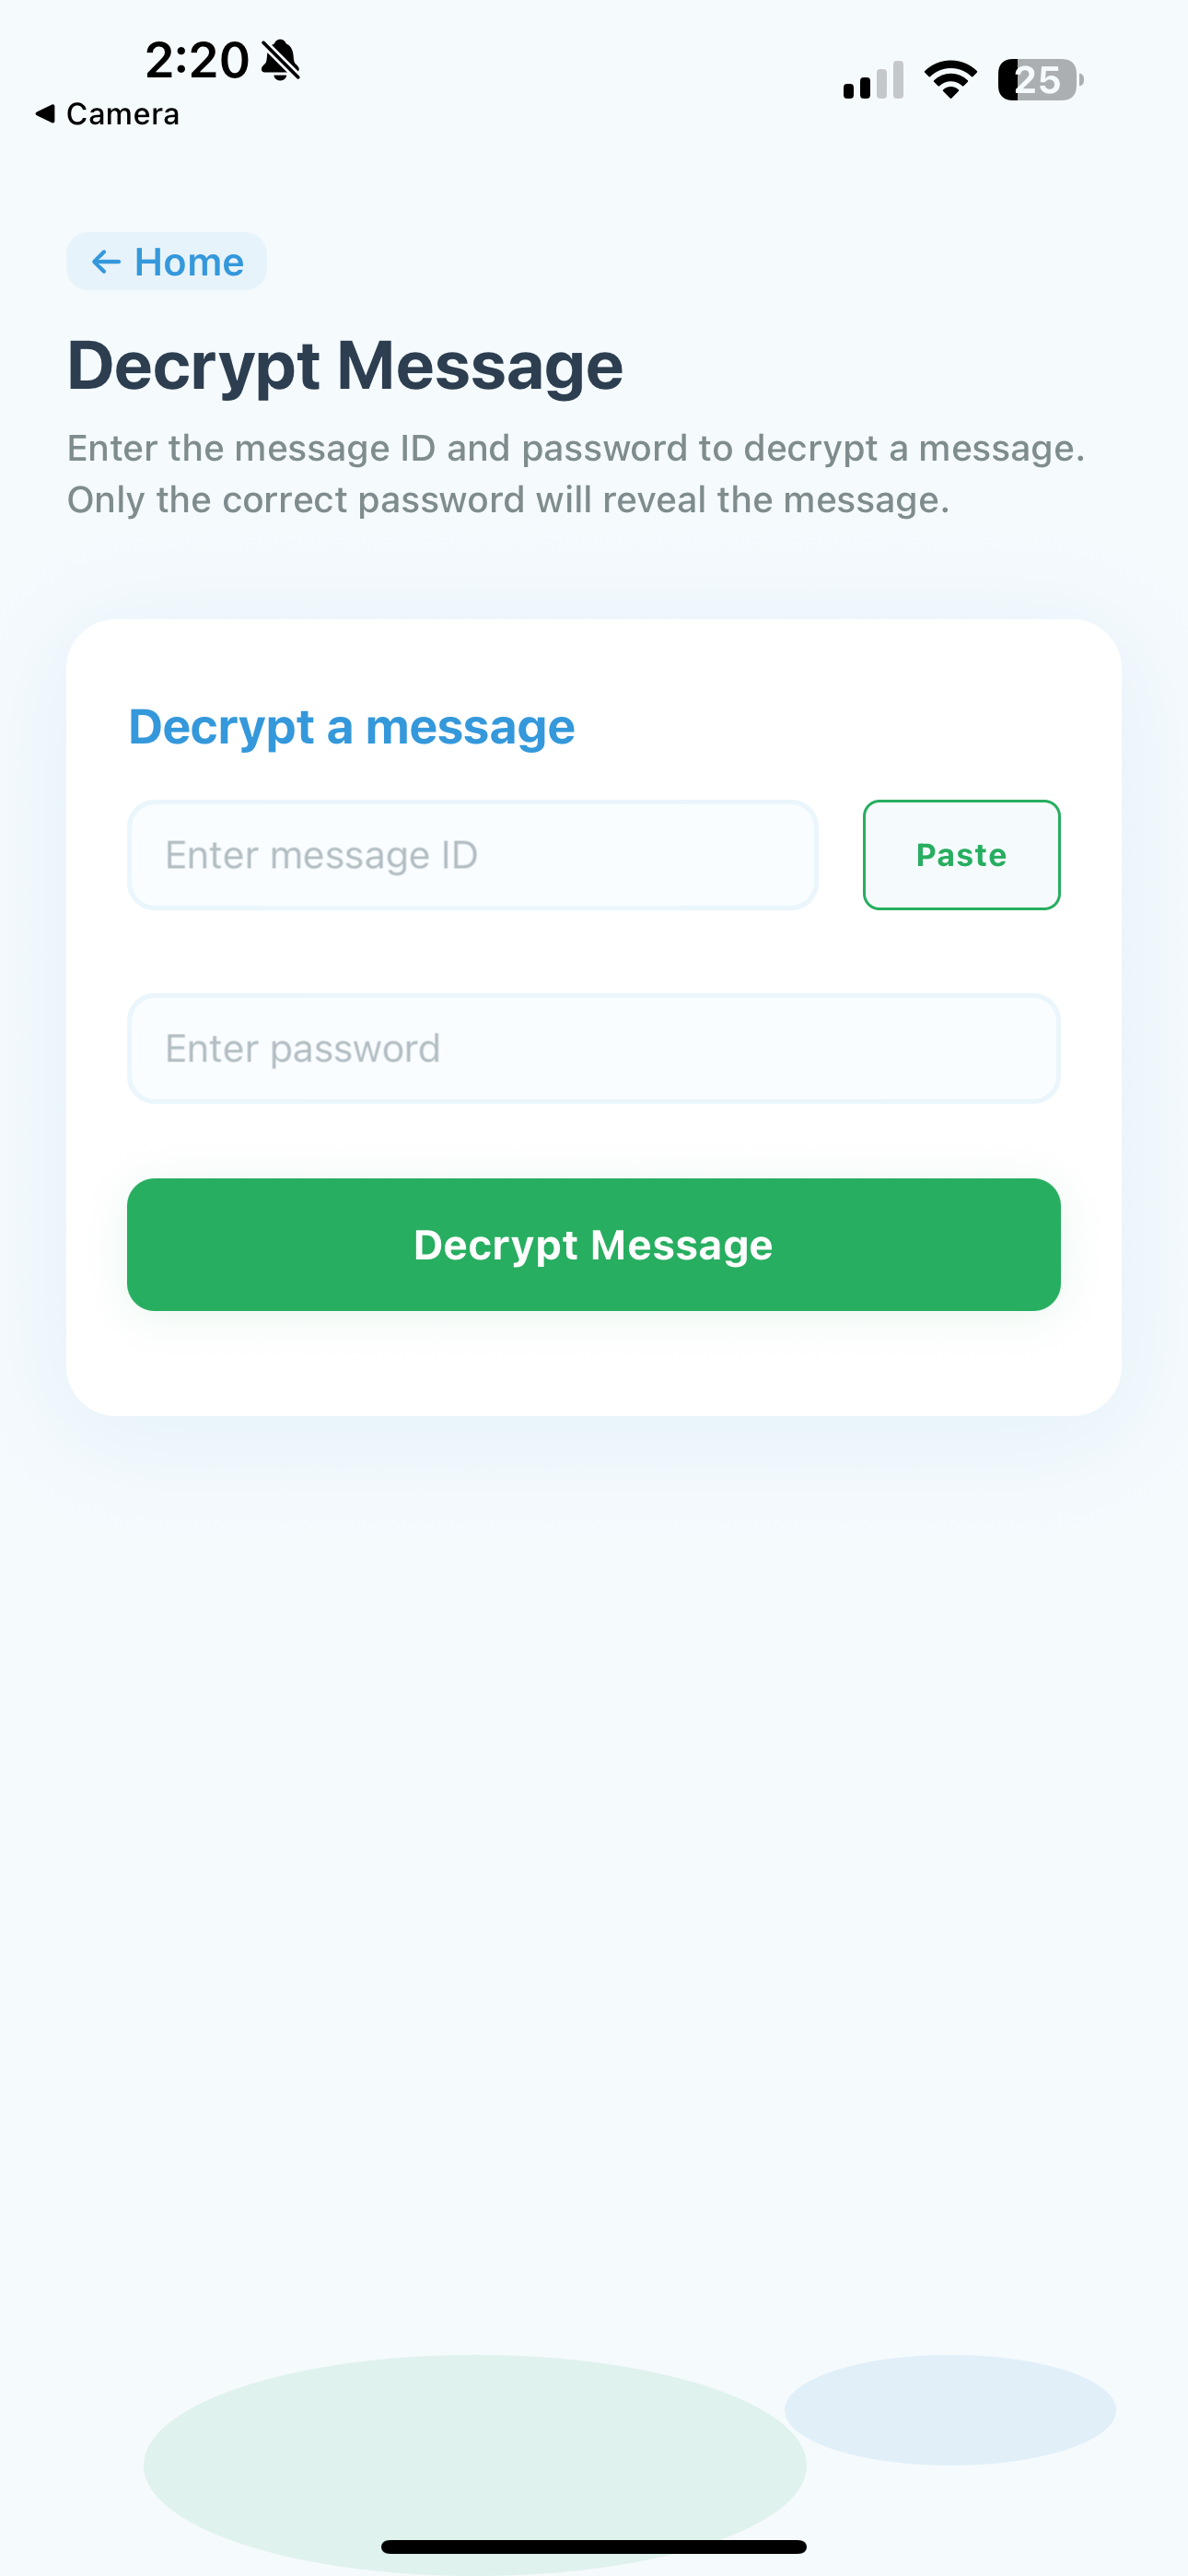The image size is (1188, 2576).
Task: Tap the Decrypt a message card title
Action: pyautogui.click(x=352, y=727)
